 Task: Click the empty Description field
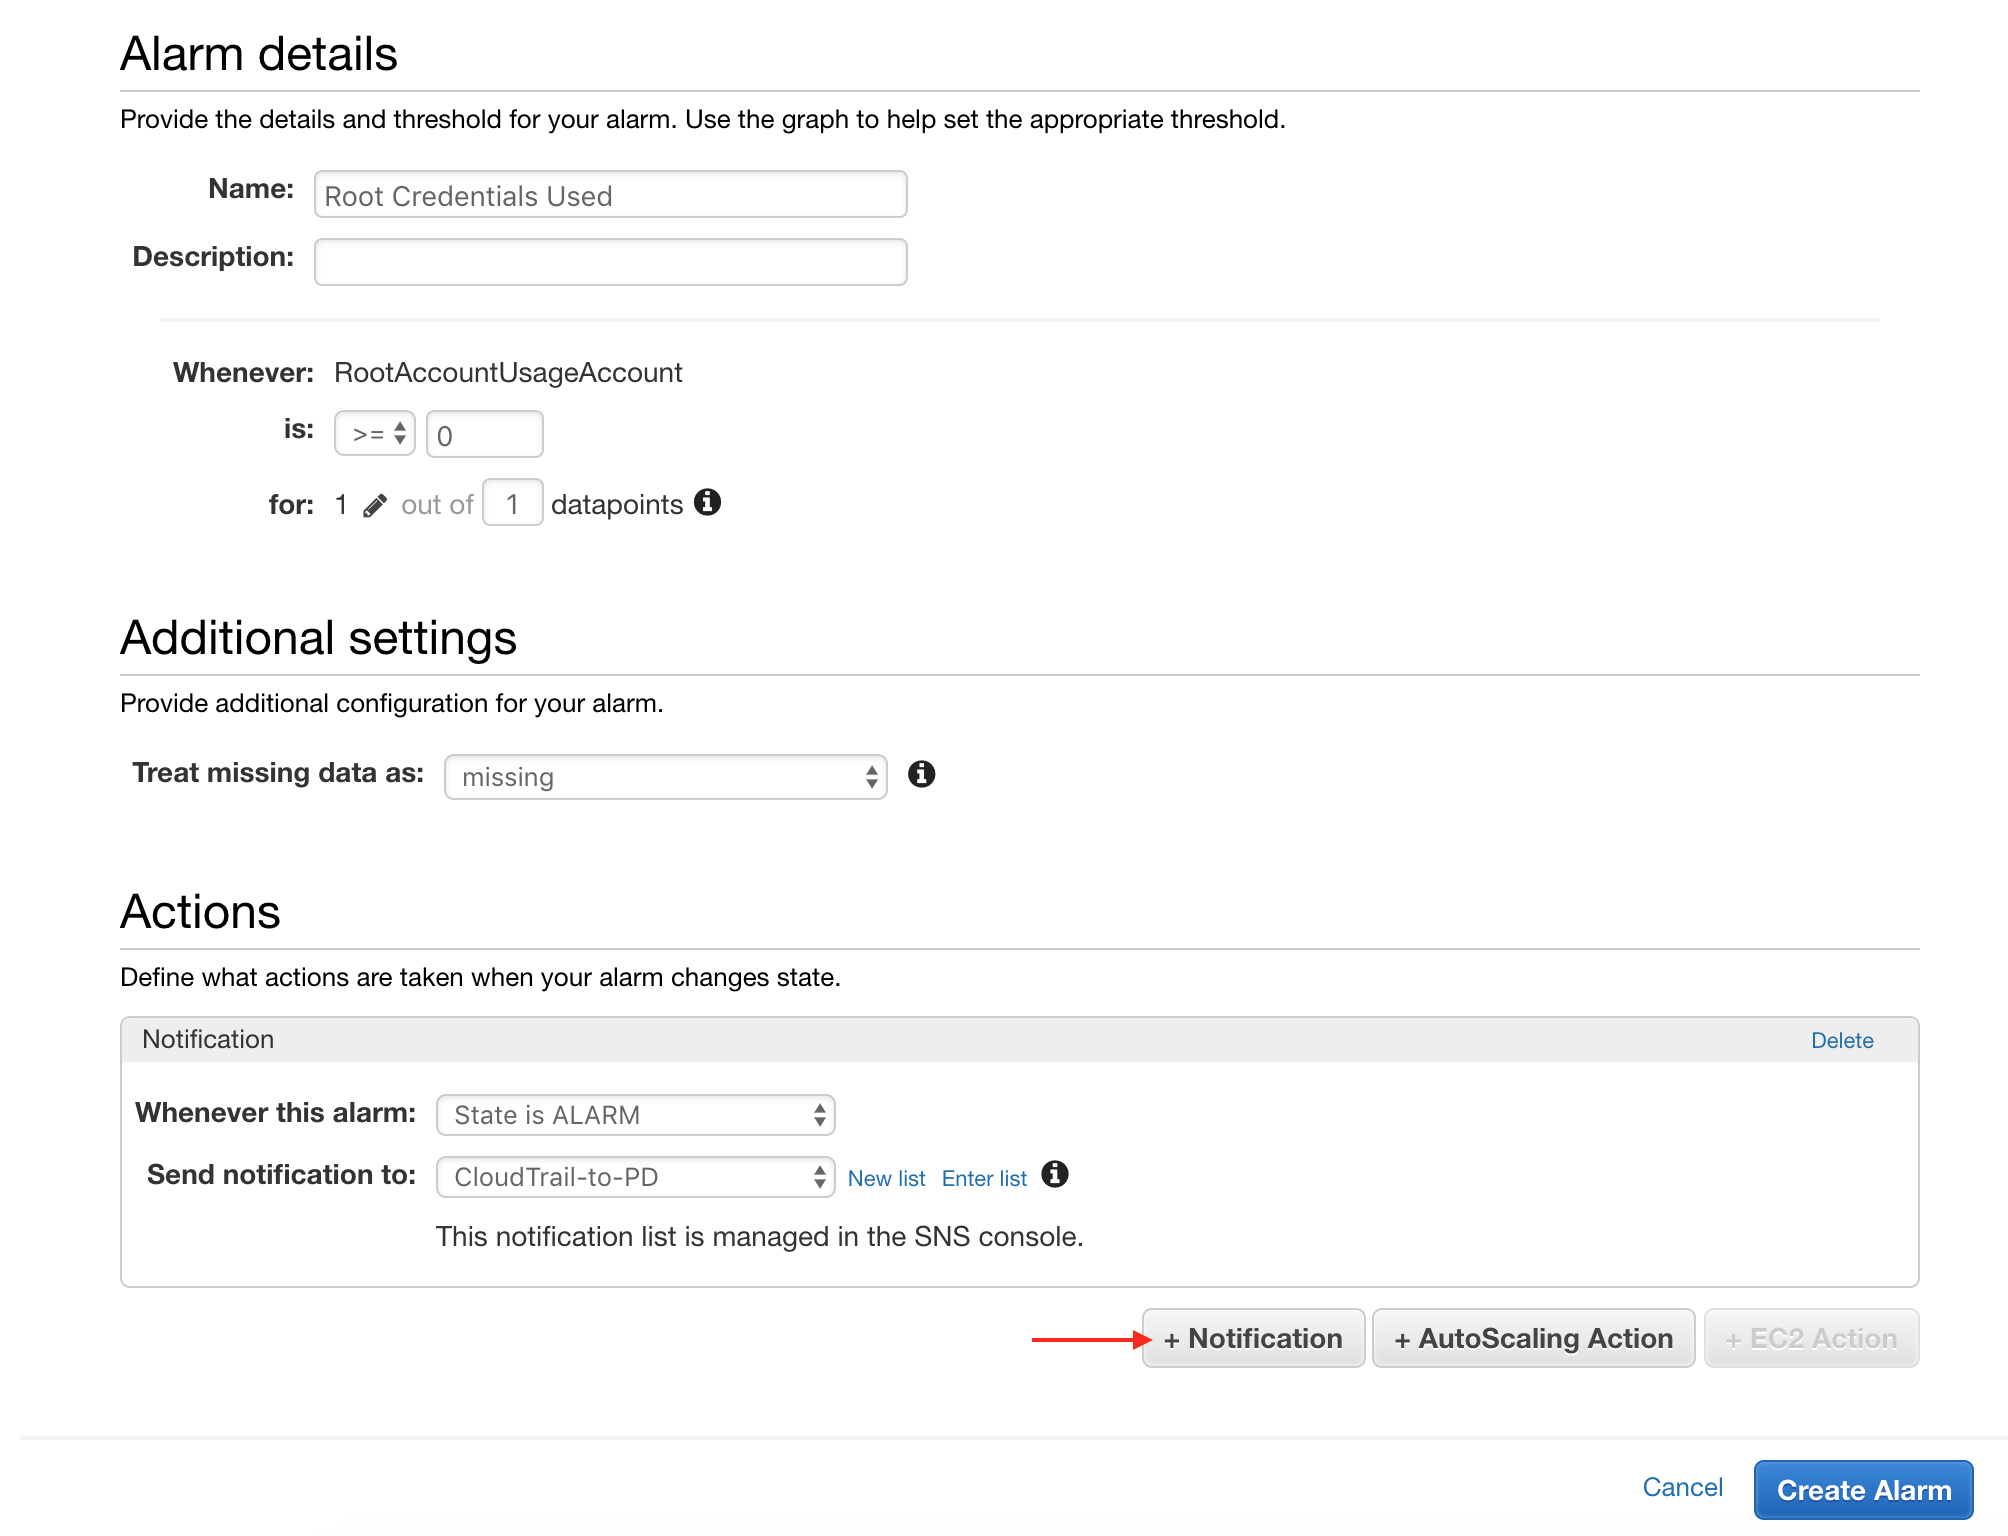click(610, 262)
